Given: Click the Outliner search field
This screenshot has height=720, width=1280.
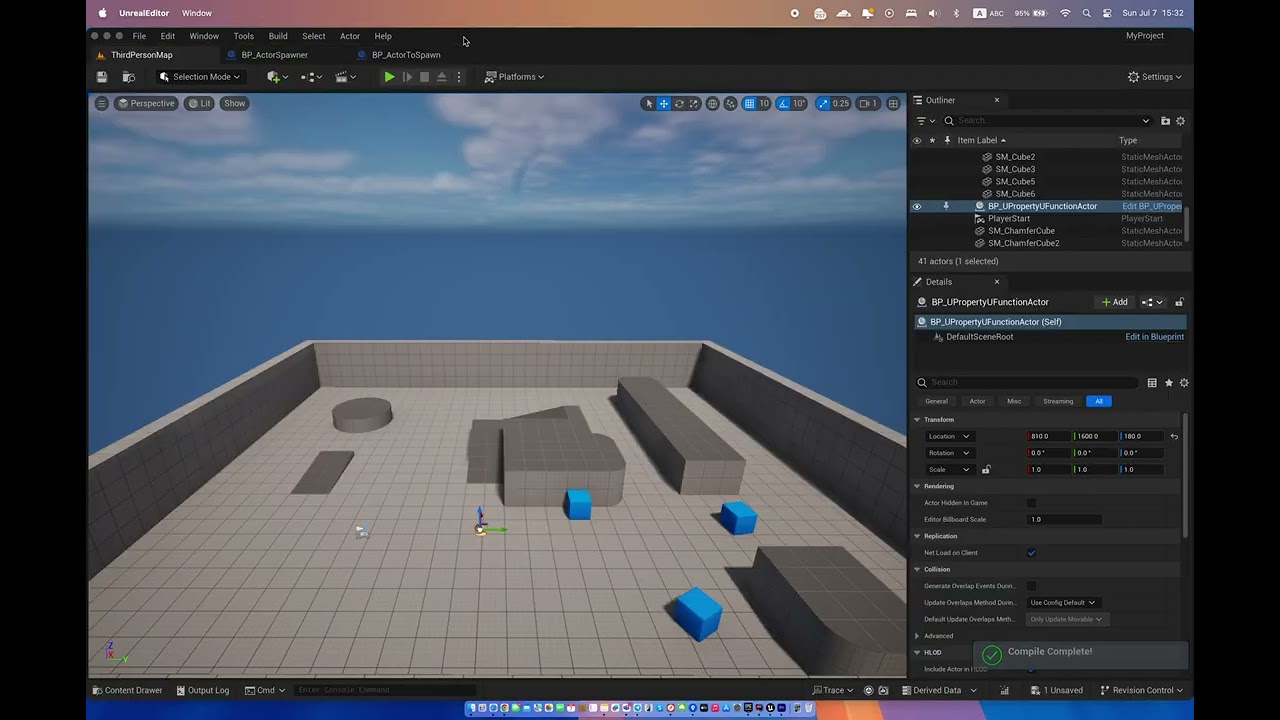Looking at the screenshot, I should [1047, 120].
